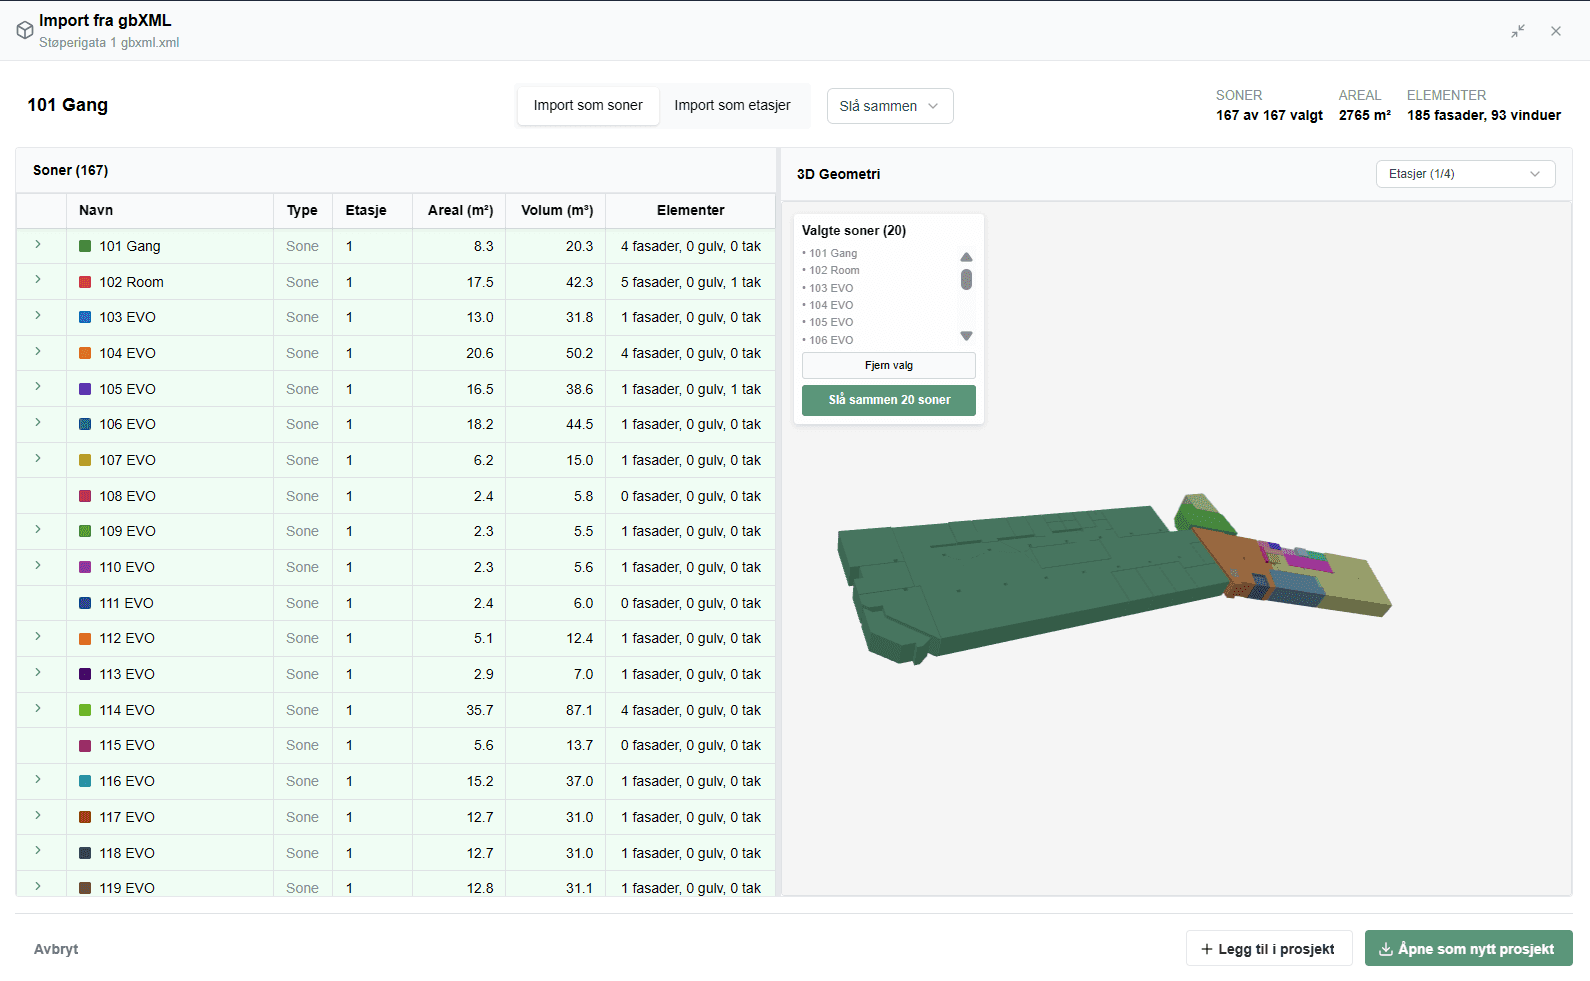Collapse the import dialog with shrink icon
The image size is (1590, 981).
click(x=1518, y=31)
